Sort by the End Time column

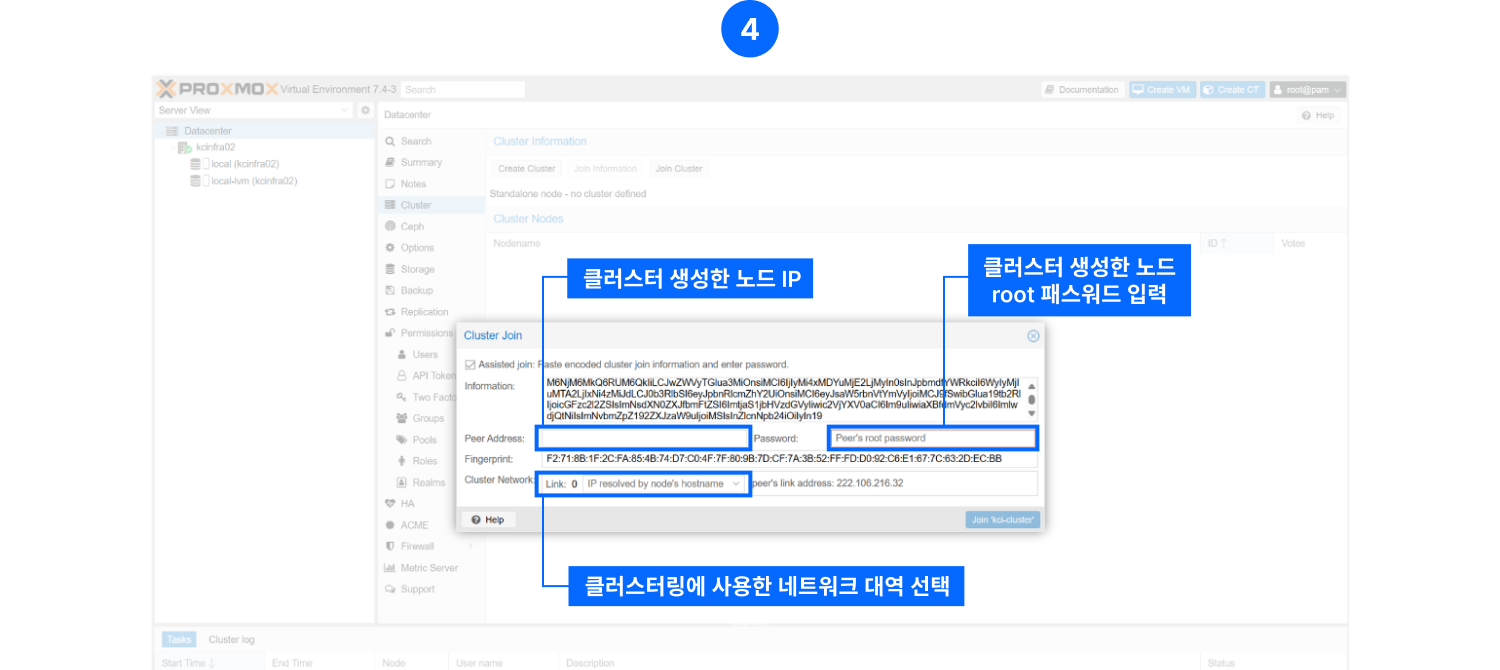click(x=292, y=663)
